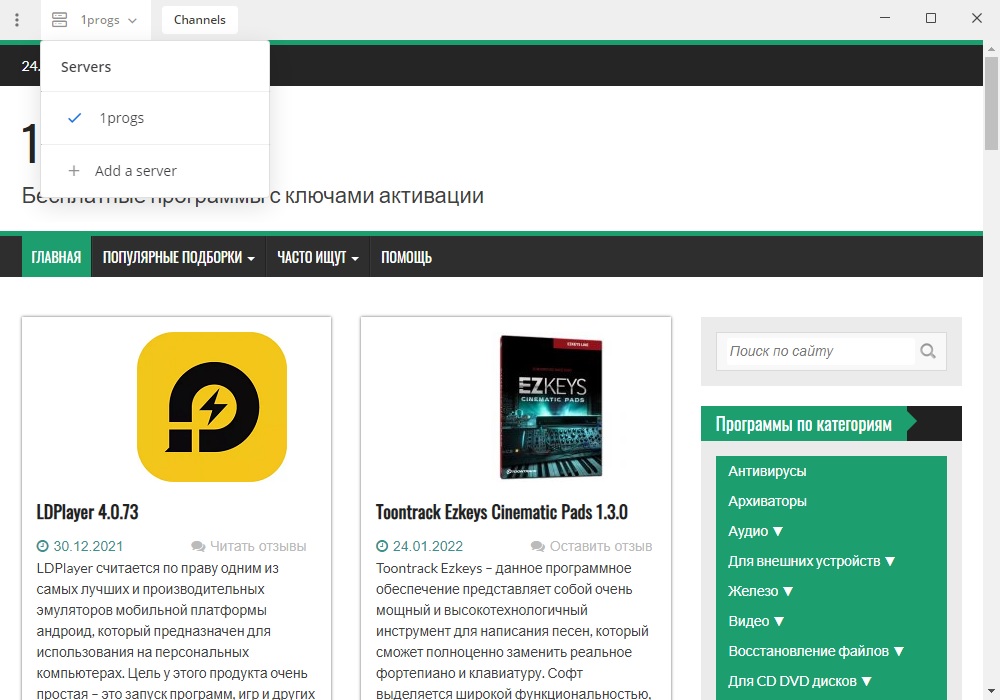Go to the Главная menu item
This screenshot has height=700, width=1000.
point(56,257)
